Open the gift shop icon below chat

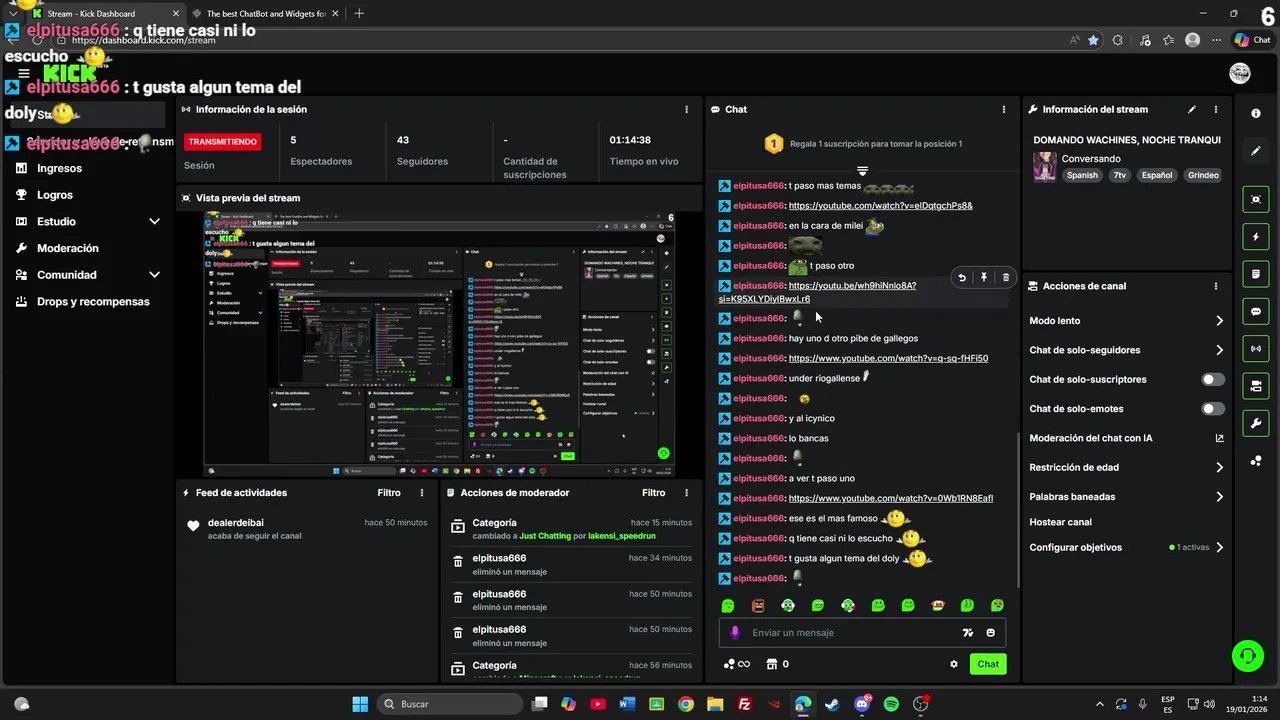pos(772,664)
